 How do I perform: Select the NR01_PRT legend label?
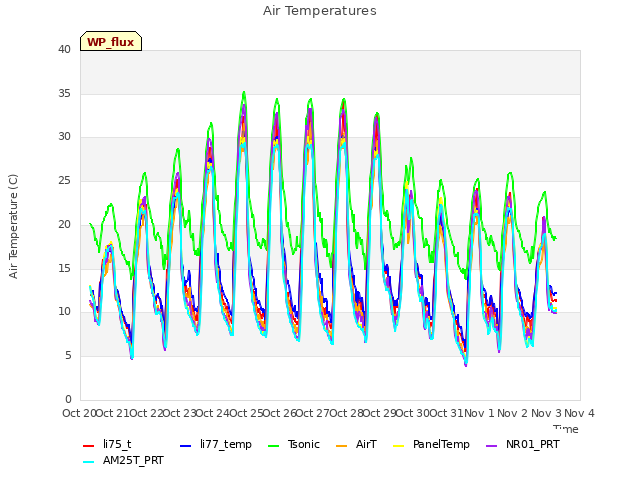(533, 444)
